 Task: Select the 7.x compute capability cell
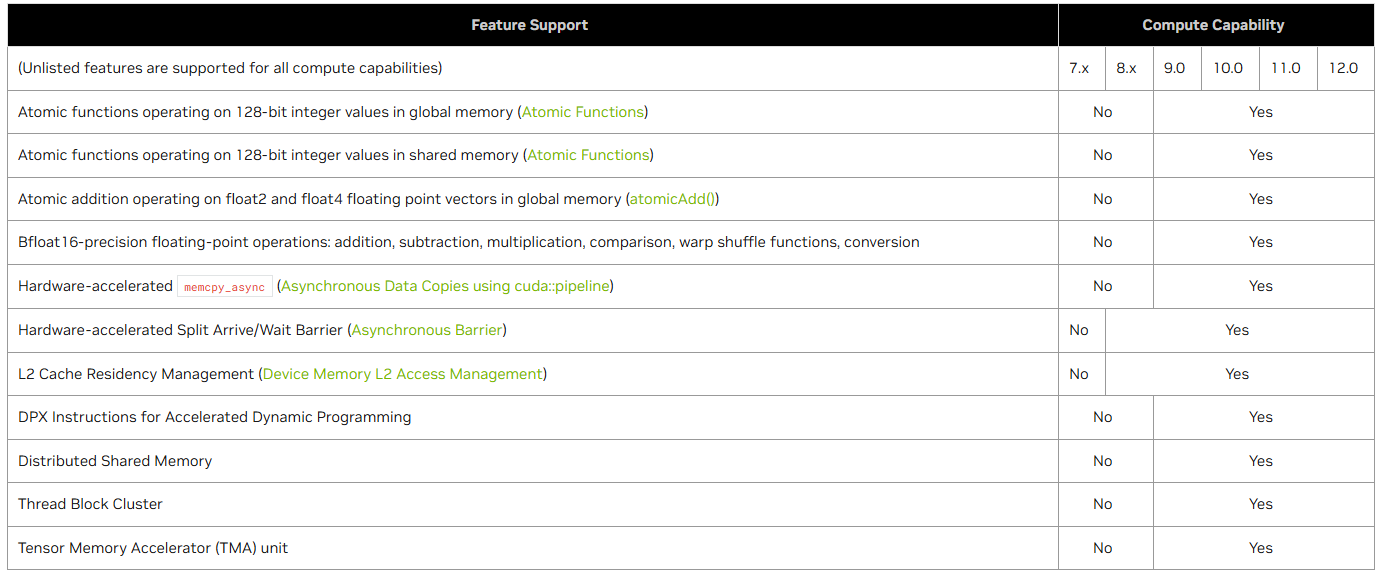(x=1079, y=68)
